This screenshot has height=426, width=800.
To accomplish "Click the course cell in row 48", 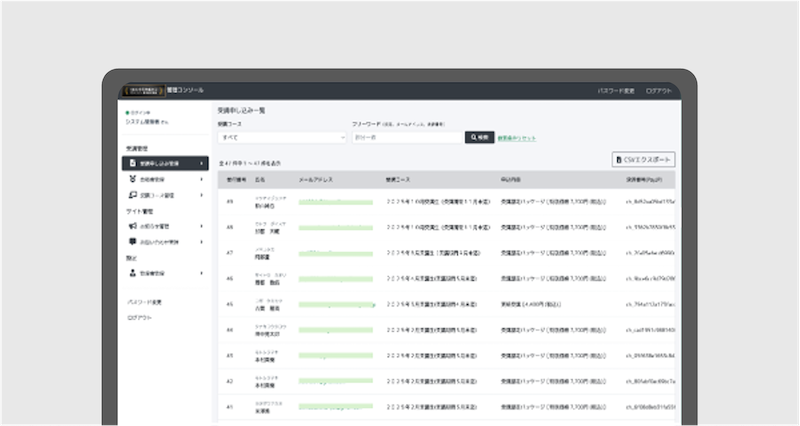I will (438, 227).
